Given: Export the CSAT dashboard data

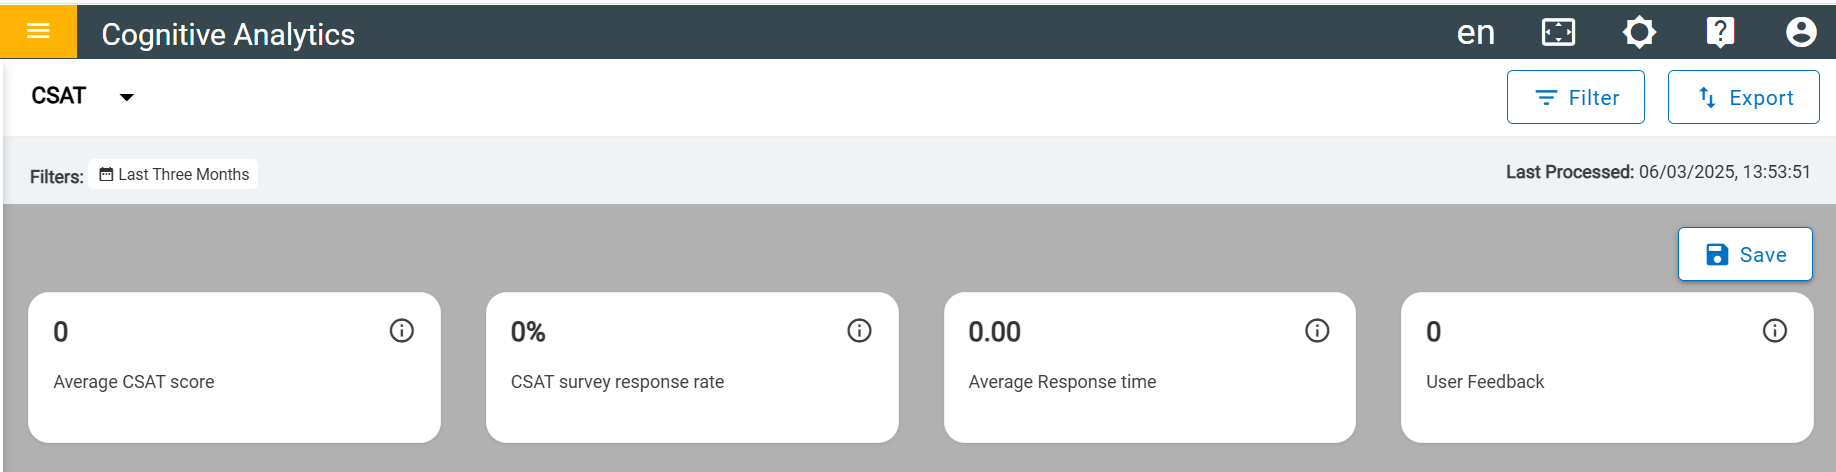Looking at the screenshot, I should pos(1743,97).
